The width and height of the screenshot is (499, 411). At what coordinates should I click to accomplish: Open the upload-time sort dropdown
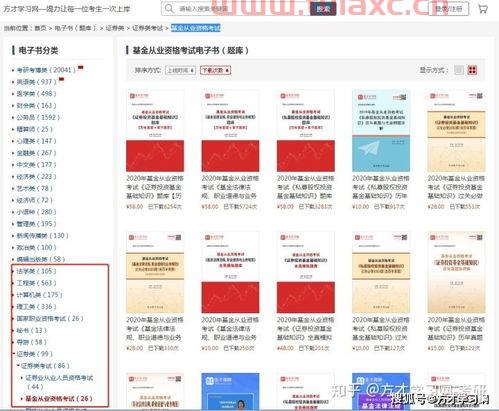pos(180,70)
